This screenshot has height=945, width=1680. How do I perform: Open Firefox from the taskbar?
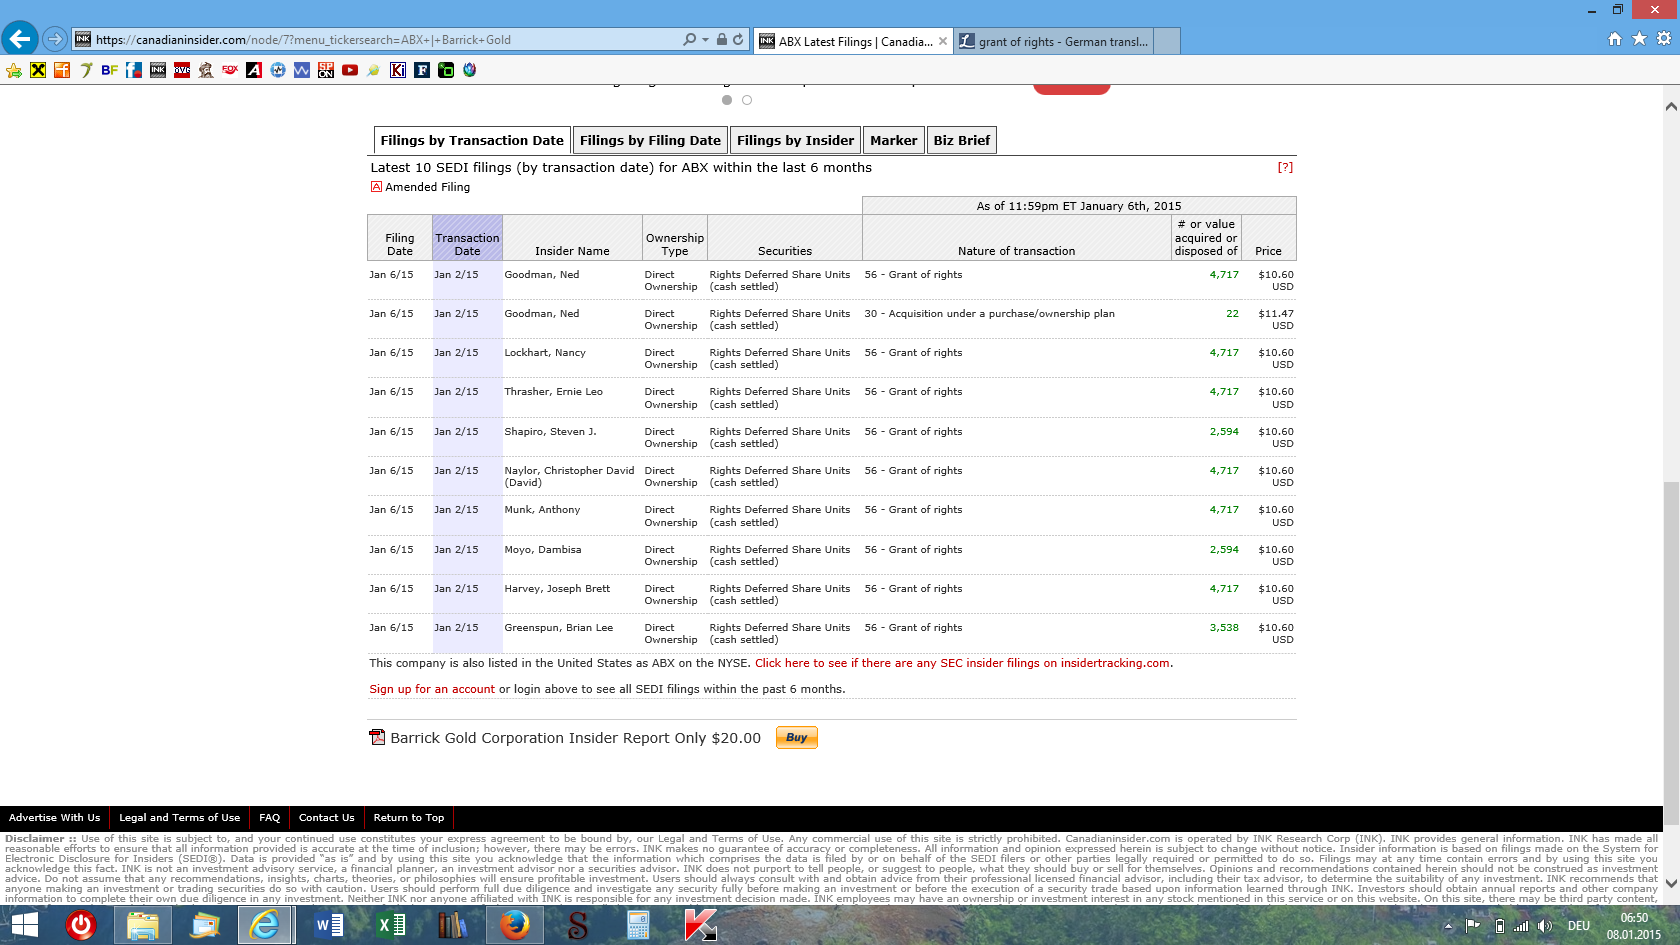(x=515, y=925)
